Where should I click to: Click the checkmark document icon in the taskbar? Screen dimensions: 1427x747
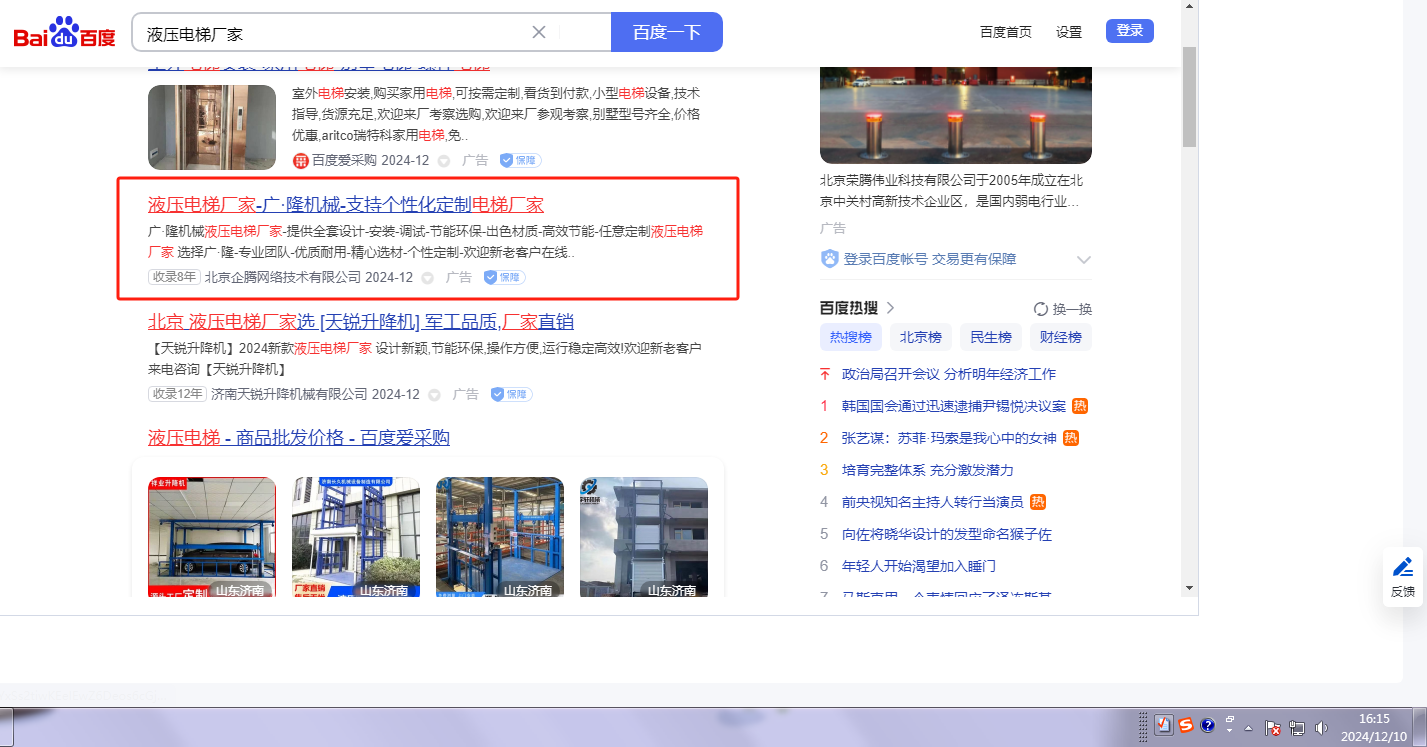pos(1164,726)
